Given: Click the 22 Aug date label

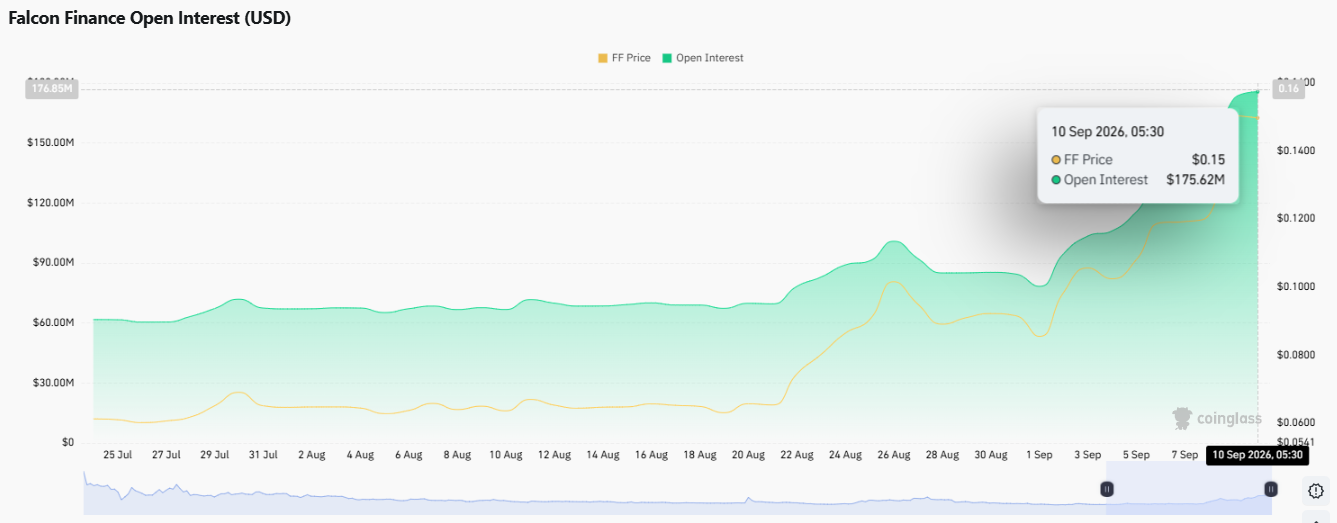Looking at the screenshot, I should tap(797, 454).
